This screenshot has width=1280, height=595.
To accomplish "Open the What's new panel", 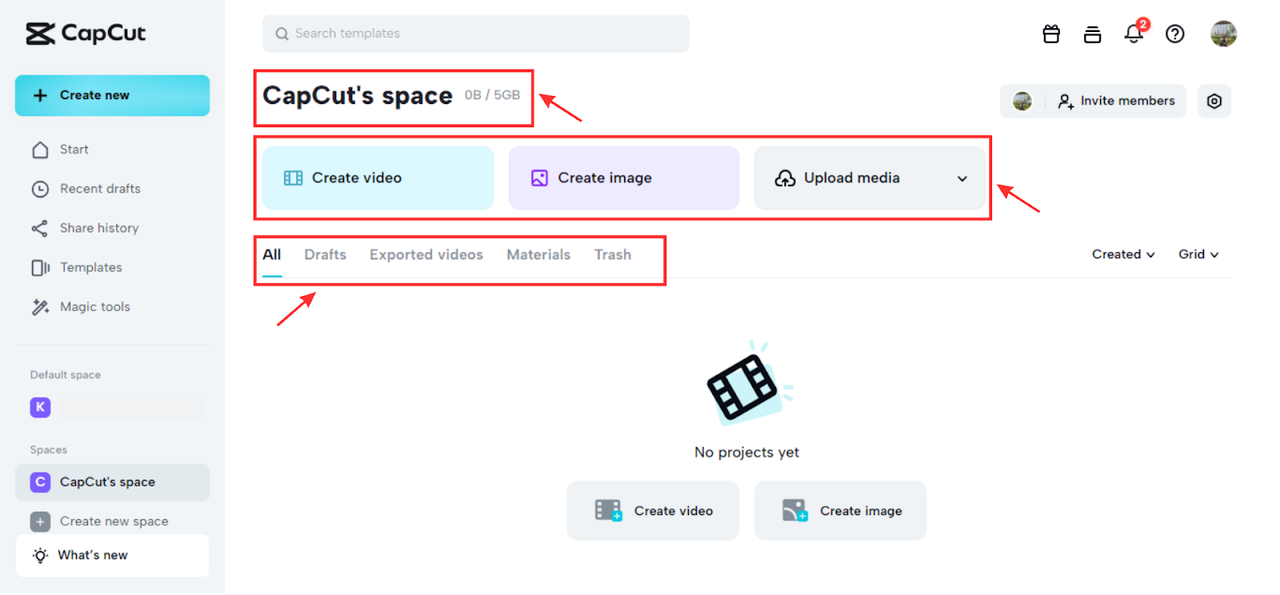I will point(112,555).
